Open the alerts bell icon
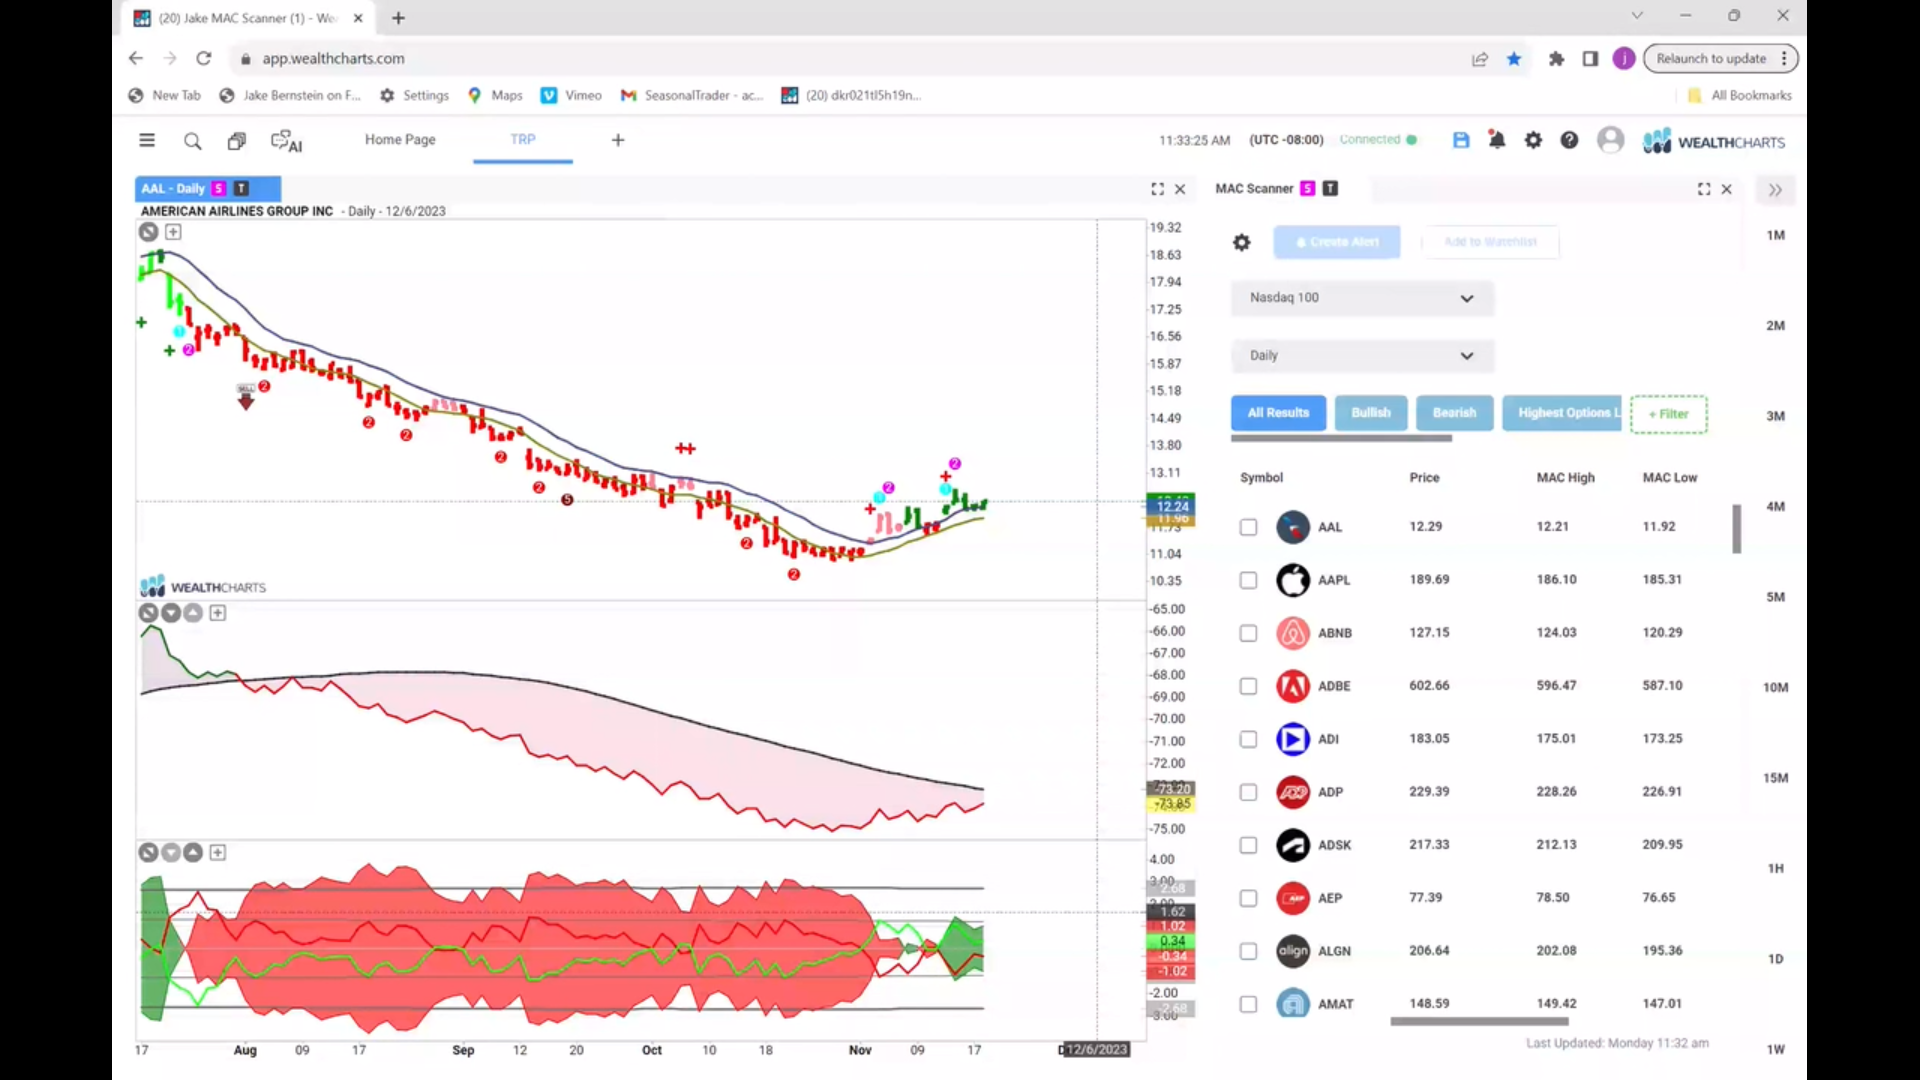Viewport: 1920px width, 1080px height. 1497,140
